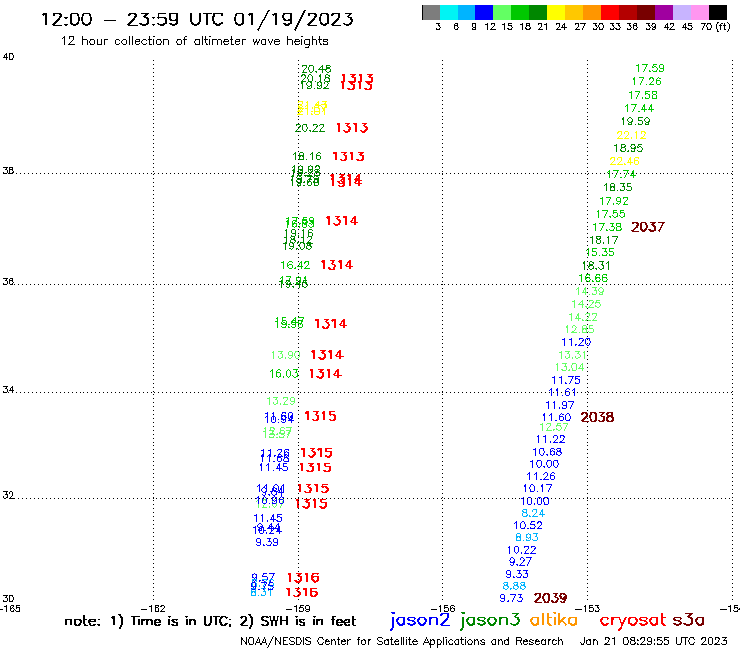
Task: Click the wave height value 8.93
Action: point(527,538)
